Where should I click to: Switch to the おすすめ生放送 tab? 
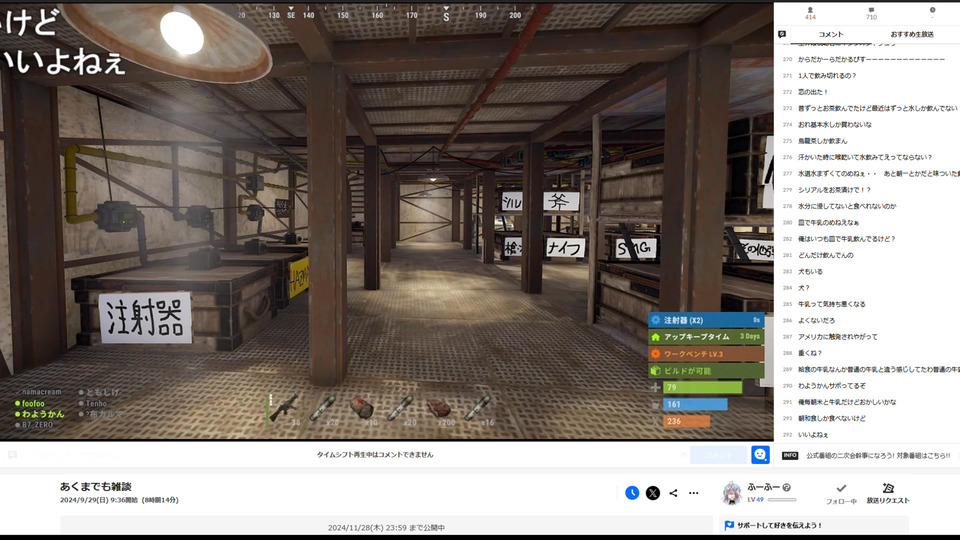point(912,34)
